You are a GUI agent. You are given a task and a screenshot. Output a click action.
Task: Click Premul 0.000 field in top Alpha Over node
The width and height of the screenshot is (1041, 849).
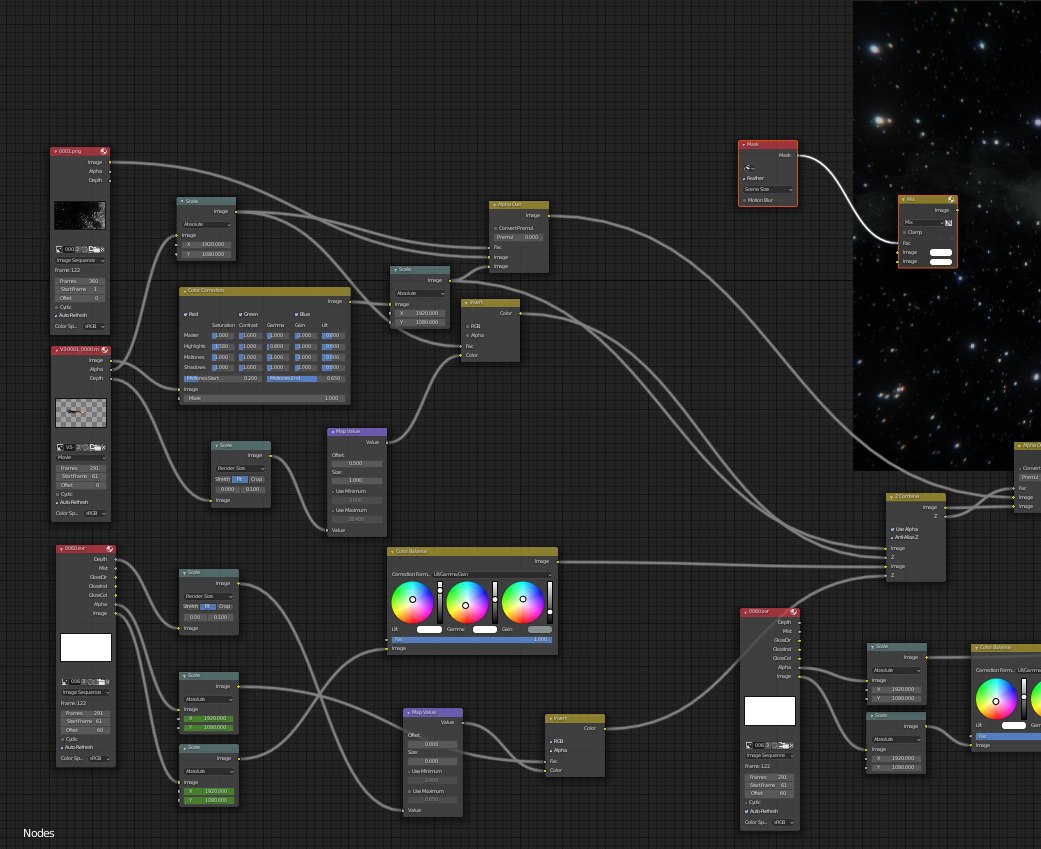[518, 237]
